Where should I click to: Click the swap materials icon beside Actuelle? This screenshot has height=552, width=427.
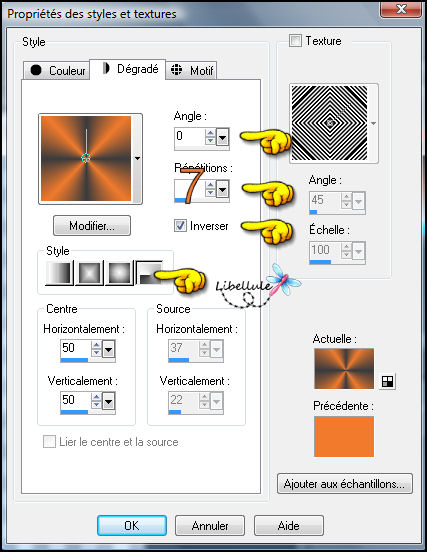[387, 381]
